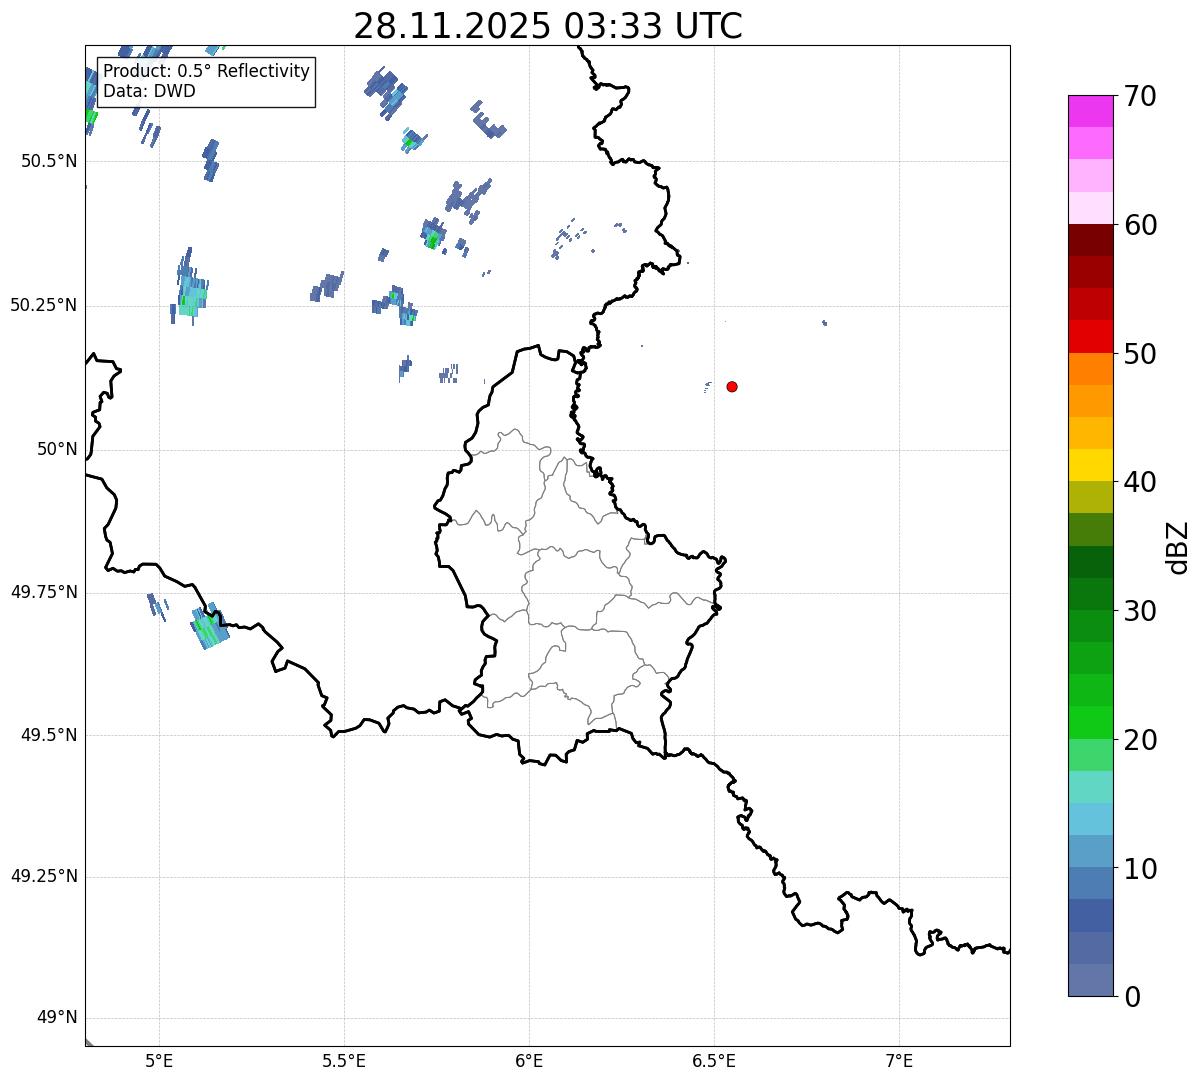
Task: Select the 7°E longitude axis label
Action: coord(899,1060)
